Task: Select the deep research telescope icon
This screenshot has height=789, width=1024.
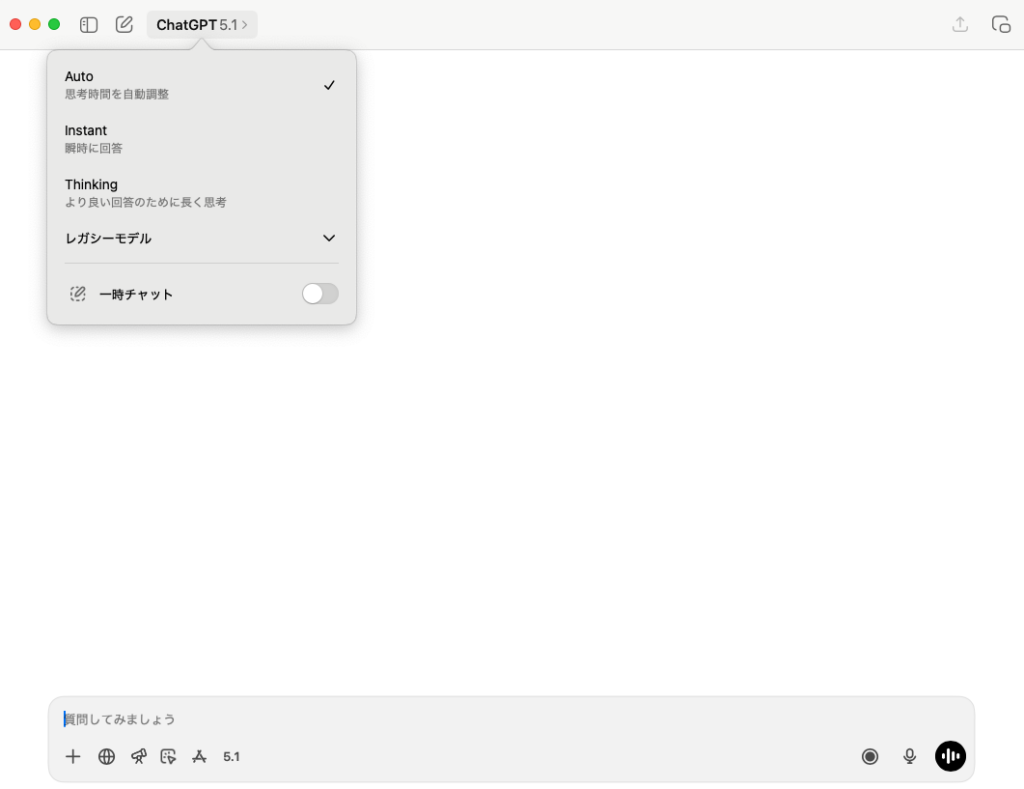Action: (x=138, y=757)
